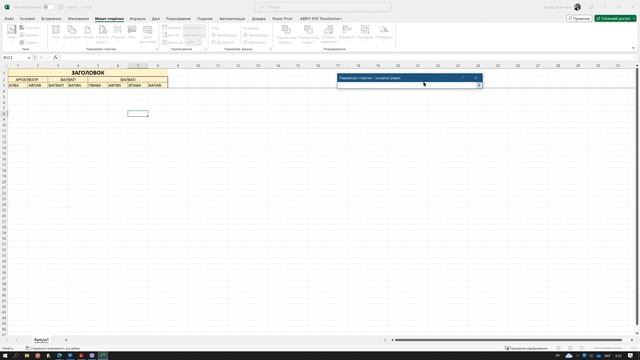Image resolution: width=640 pixels, height=360 pixels.
Task: Switch to the Home (Основне) tab
Action: 27,19
